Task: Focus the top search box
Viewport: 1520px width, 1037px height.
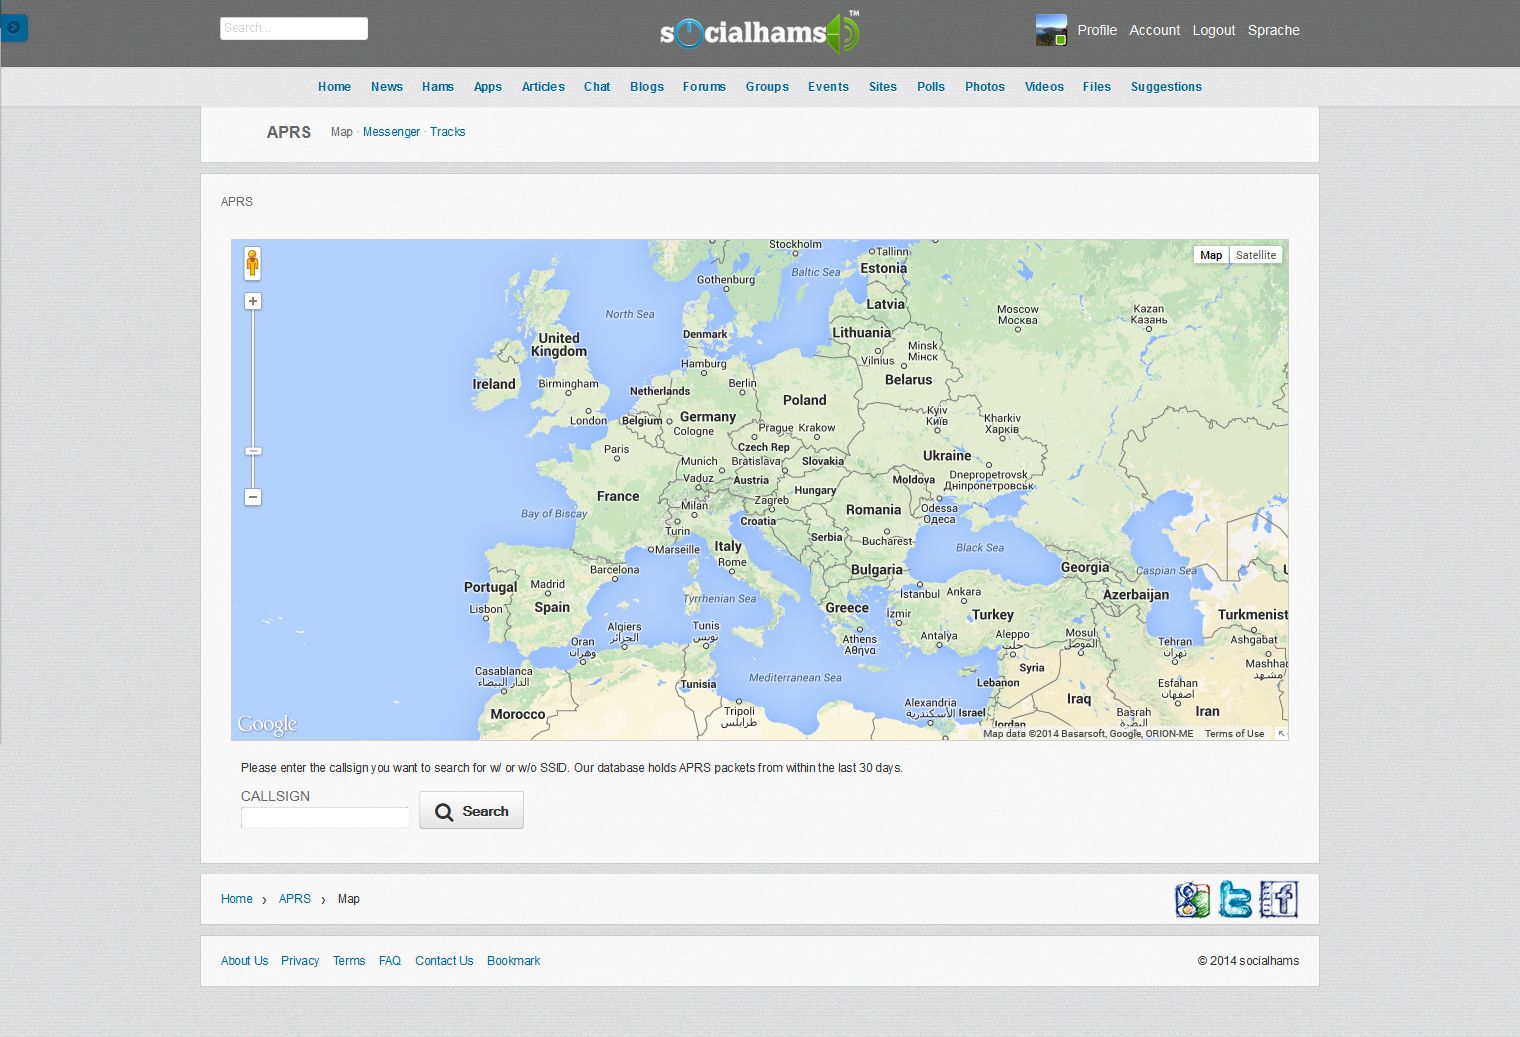Action: [x=294, y=28]
